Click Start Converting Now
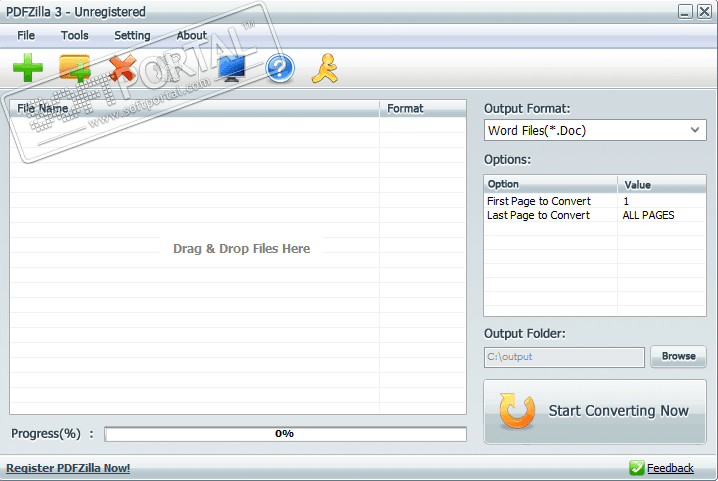Viewport: 718px width, 481px height. tap(595, 411)
